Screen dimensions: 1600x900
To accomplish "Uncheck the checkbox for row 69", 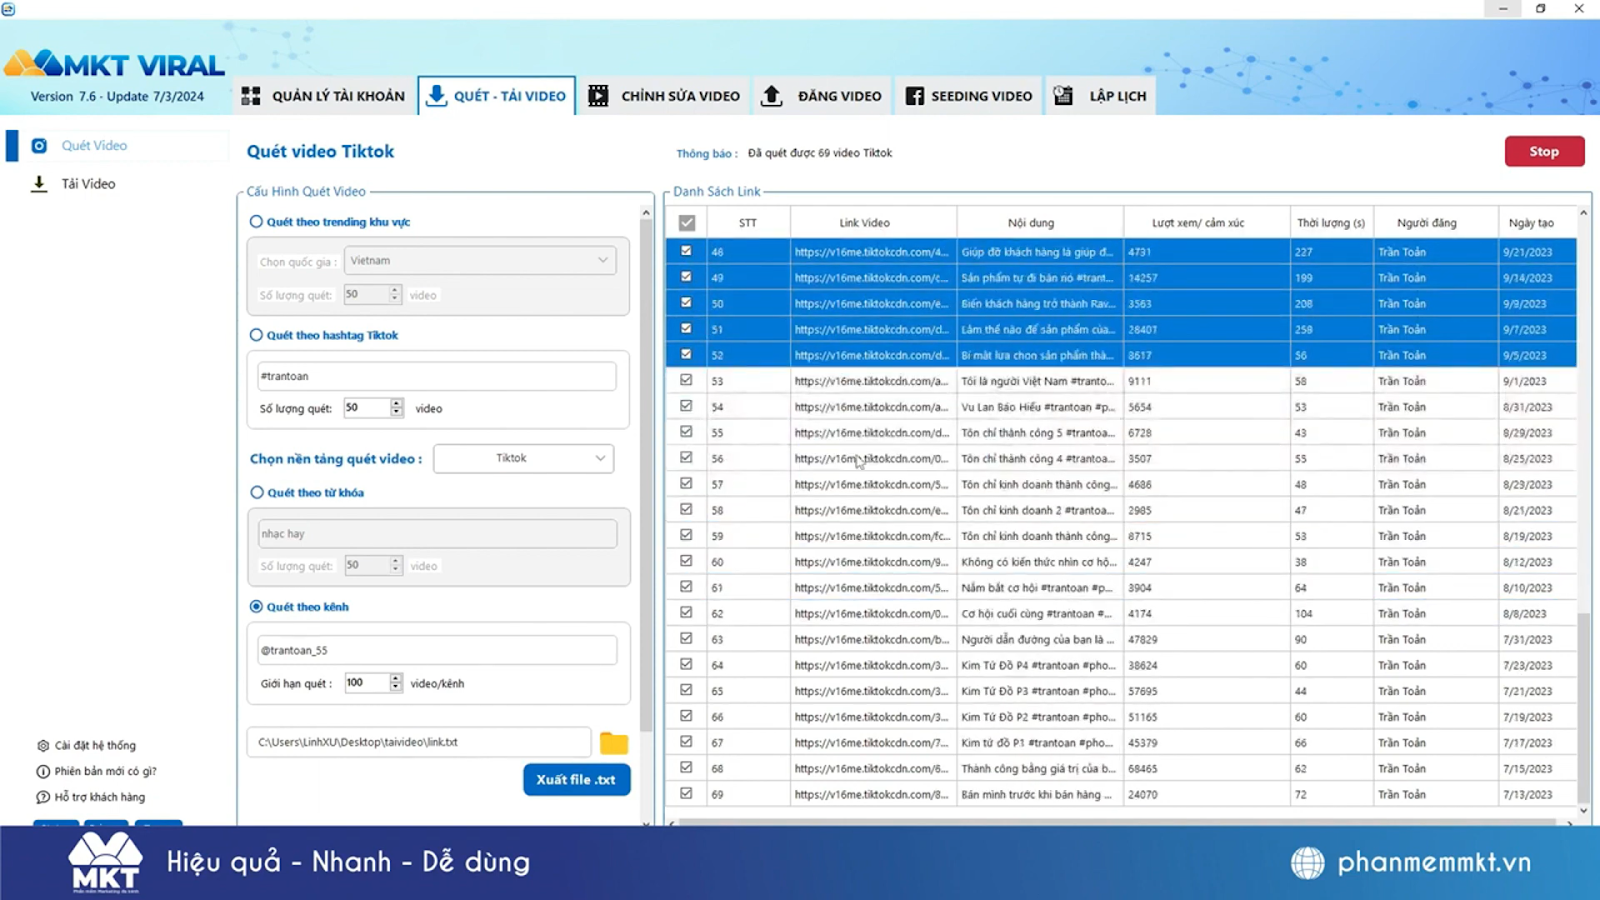I will [x=686, y=793].
